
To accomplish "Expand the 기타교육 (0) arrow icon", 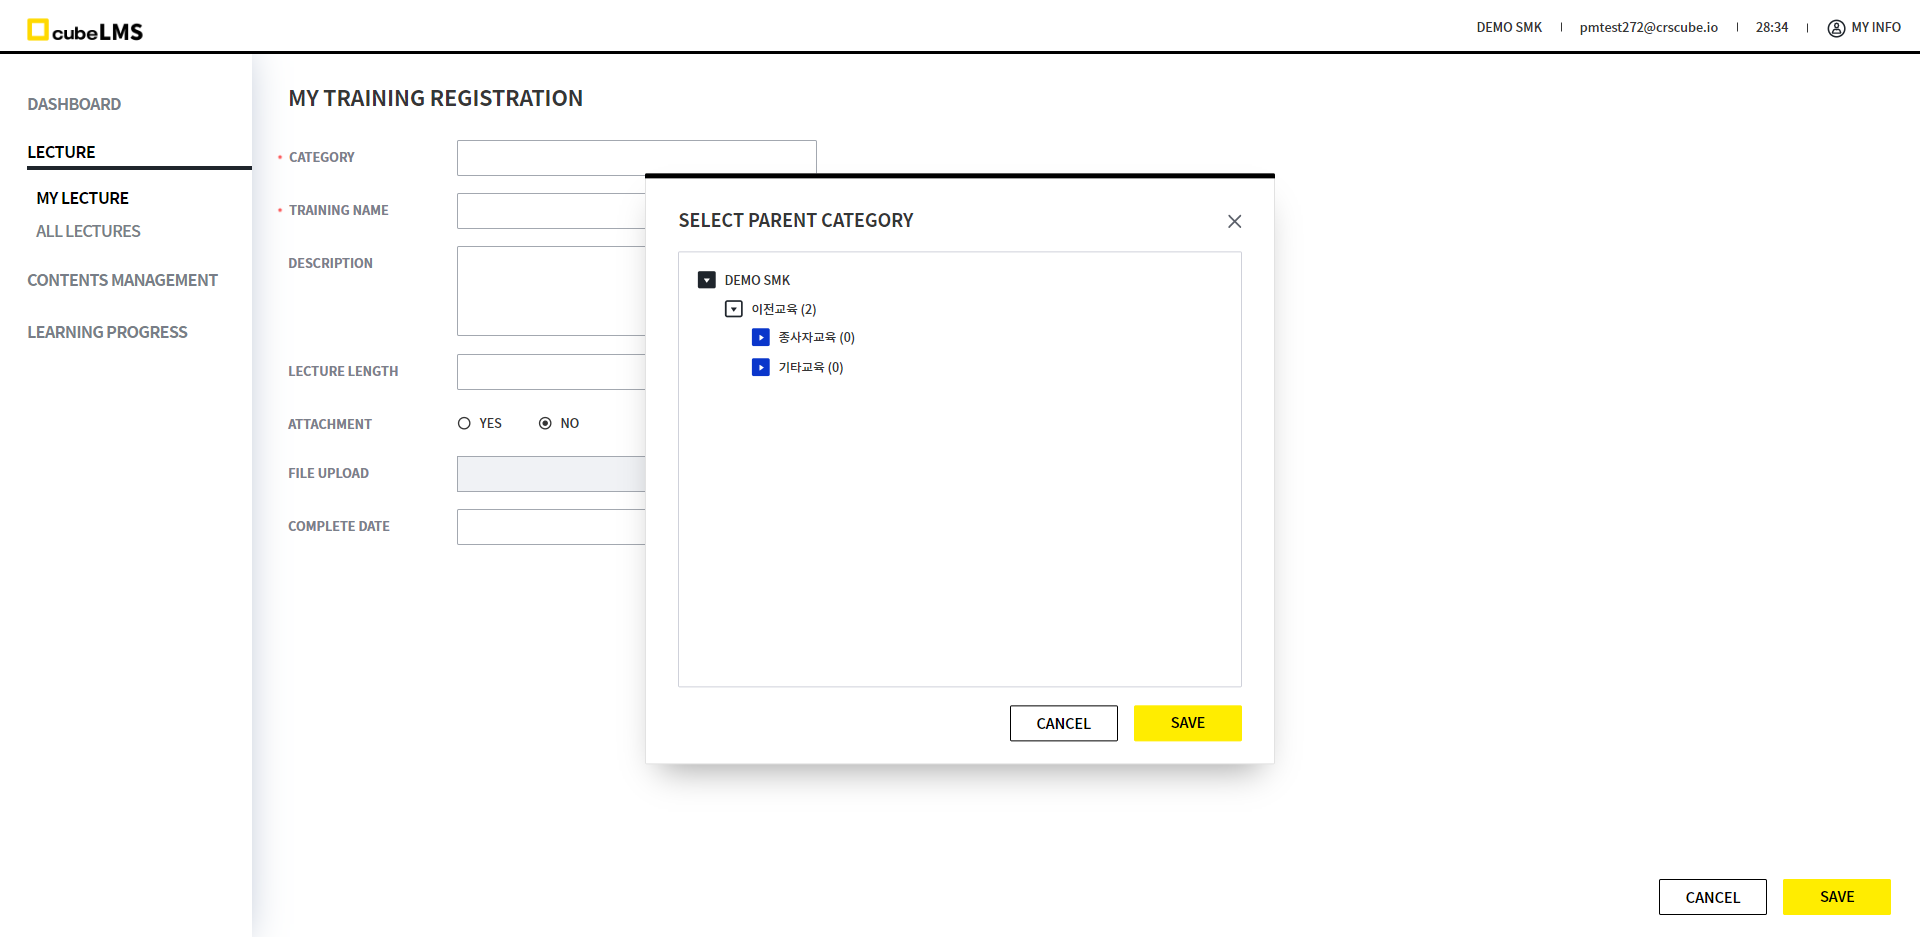I will click(x=761, y=367).
